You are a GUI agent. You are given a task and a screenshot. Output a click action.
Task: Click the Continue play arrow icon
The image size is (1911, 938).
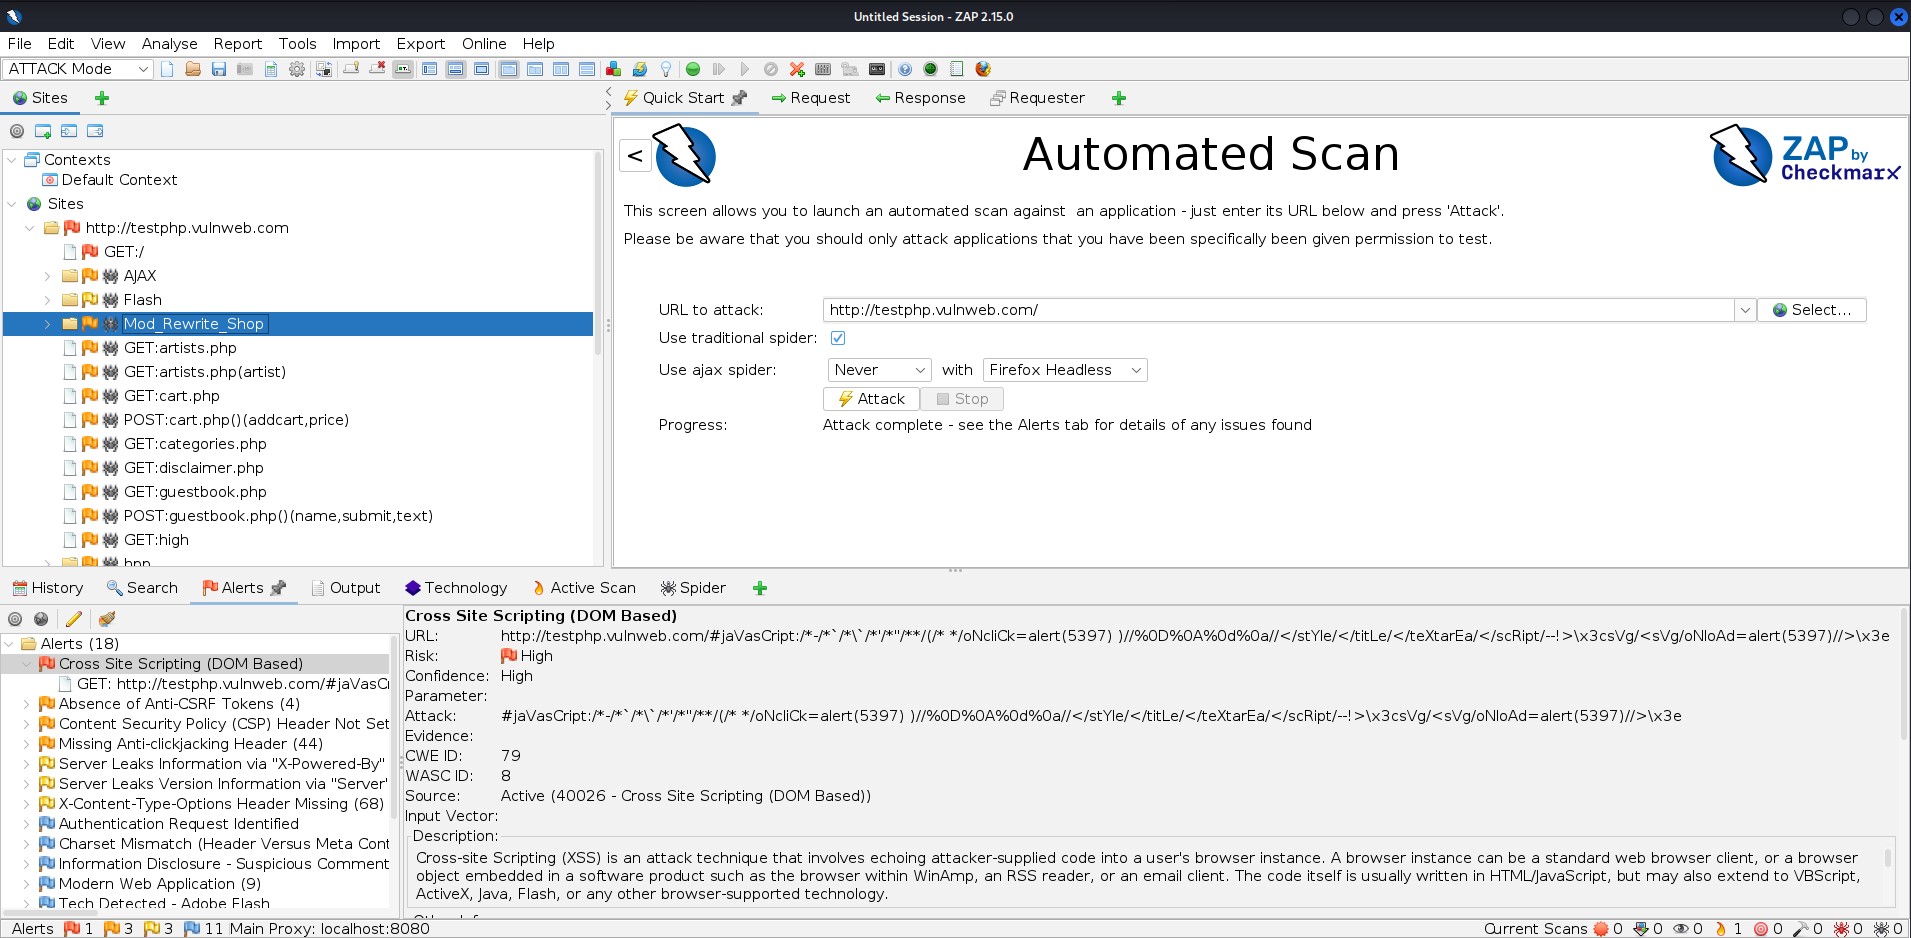pyautogui.click(x=744, y=69)
